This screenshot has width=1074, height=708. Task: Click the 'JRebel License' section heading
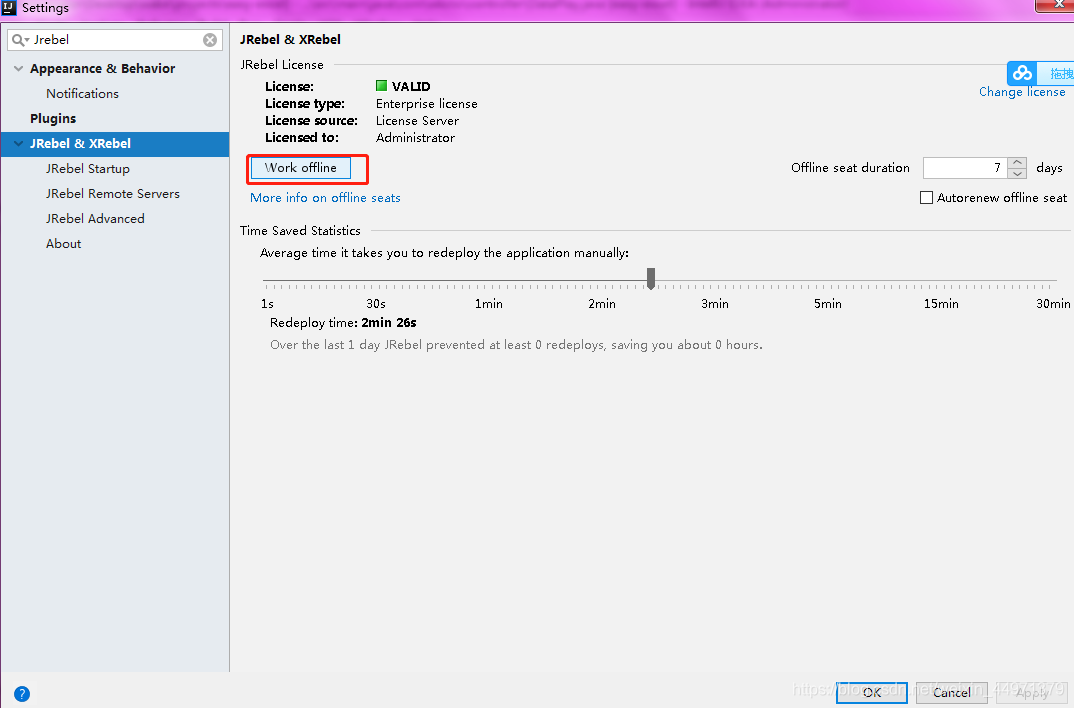pyautogui.click(x=282, y=65)
